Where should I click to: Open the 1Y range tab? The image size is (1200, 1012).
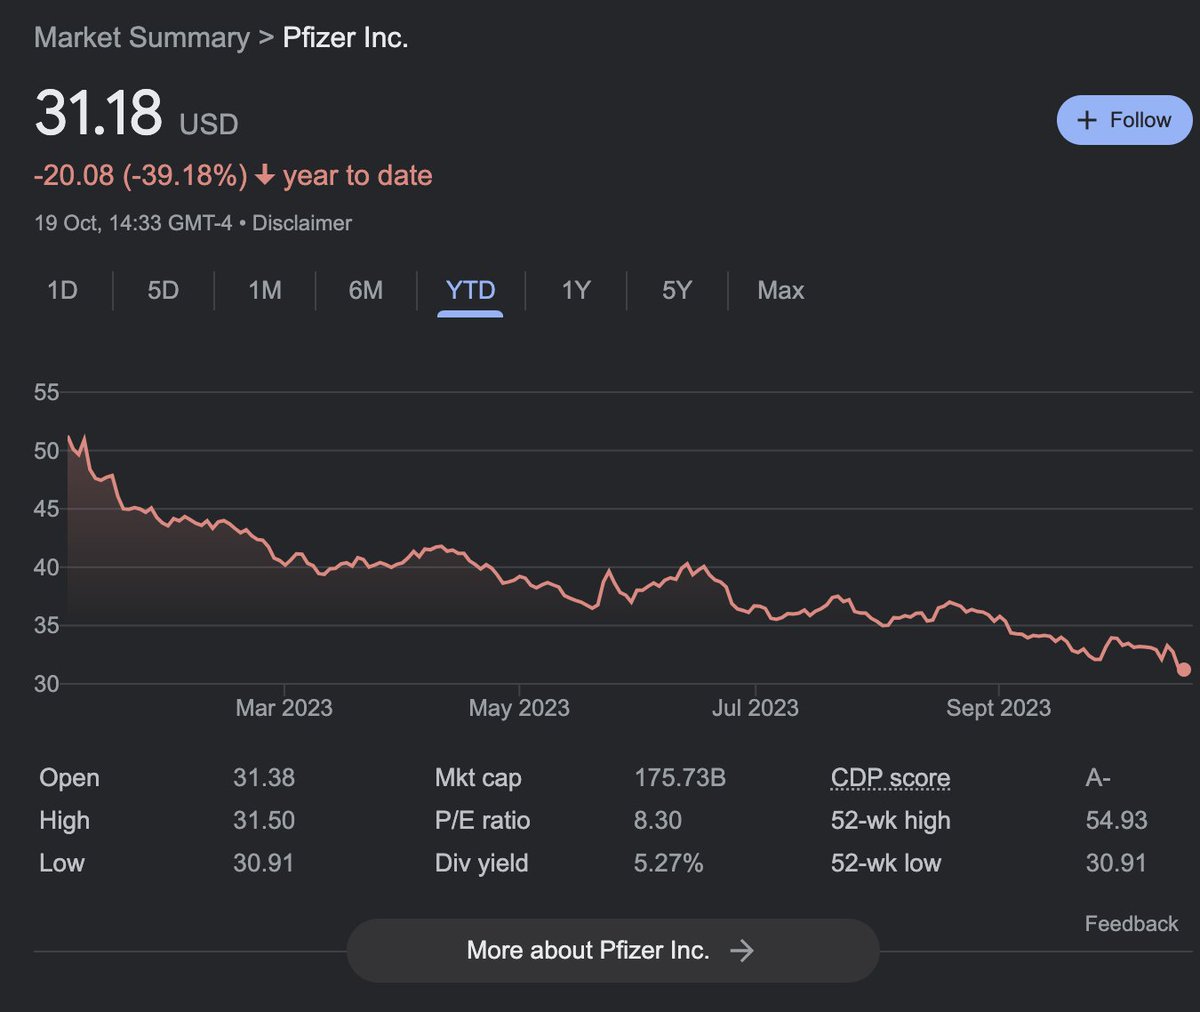576,290
